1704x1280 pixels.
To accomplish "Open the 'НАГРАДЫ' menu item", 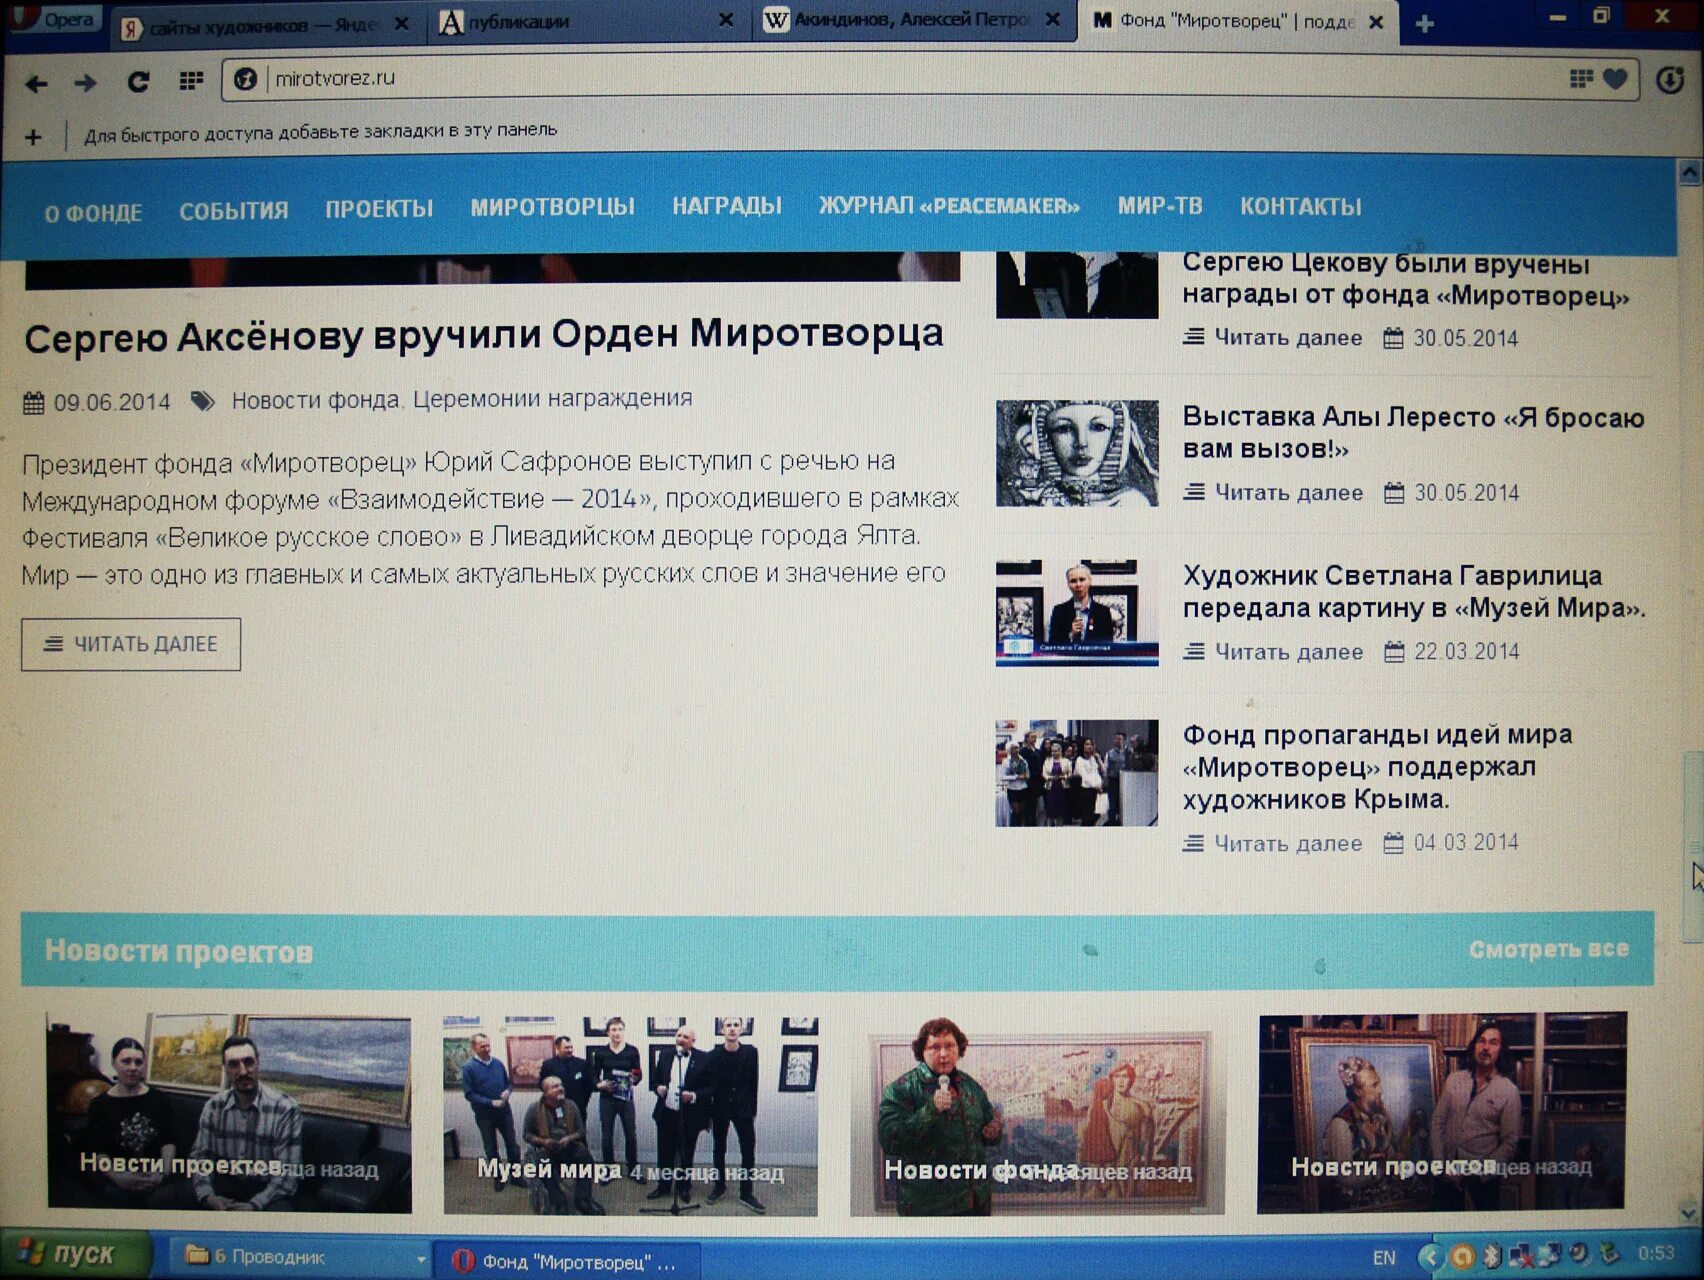I will 727,206.
